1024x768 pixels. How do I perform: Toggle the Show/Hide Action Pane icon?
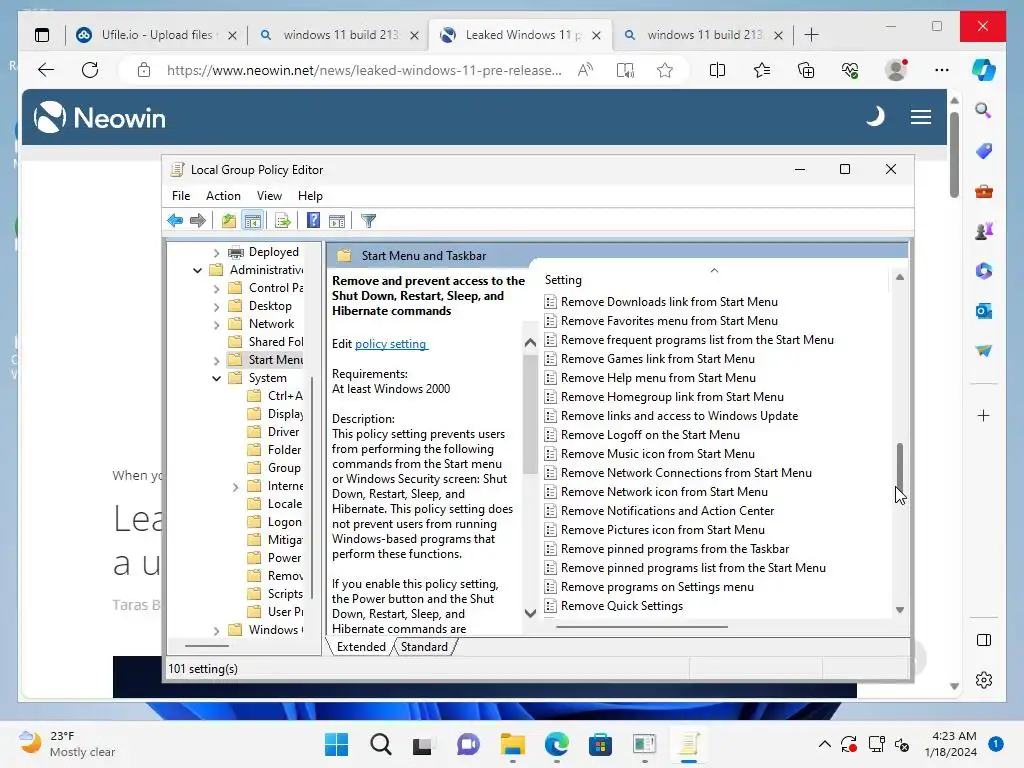pos(337,221)
